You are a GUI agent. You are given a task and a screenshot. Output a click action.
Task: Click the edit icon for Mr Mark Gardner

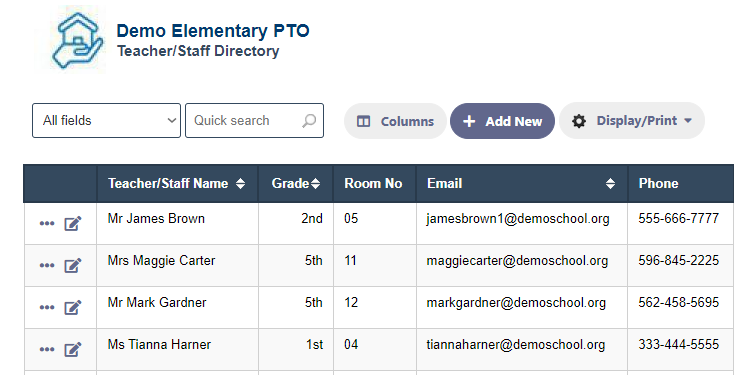(72, 307)
